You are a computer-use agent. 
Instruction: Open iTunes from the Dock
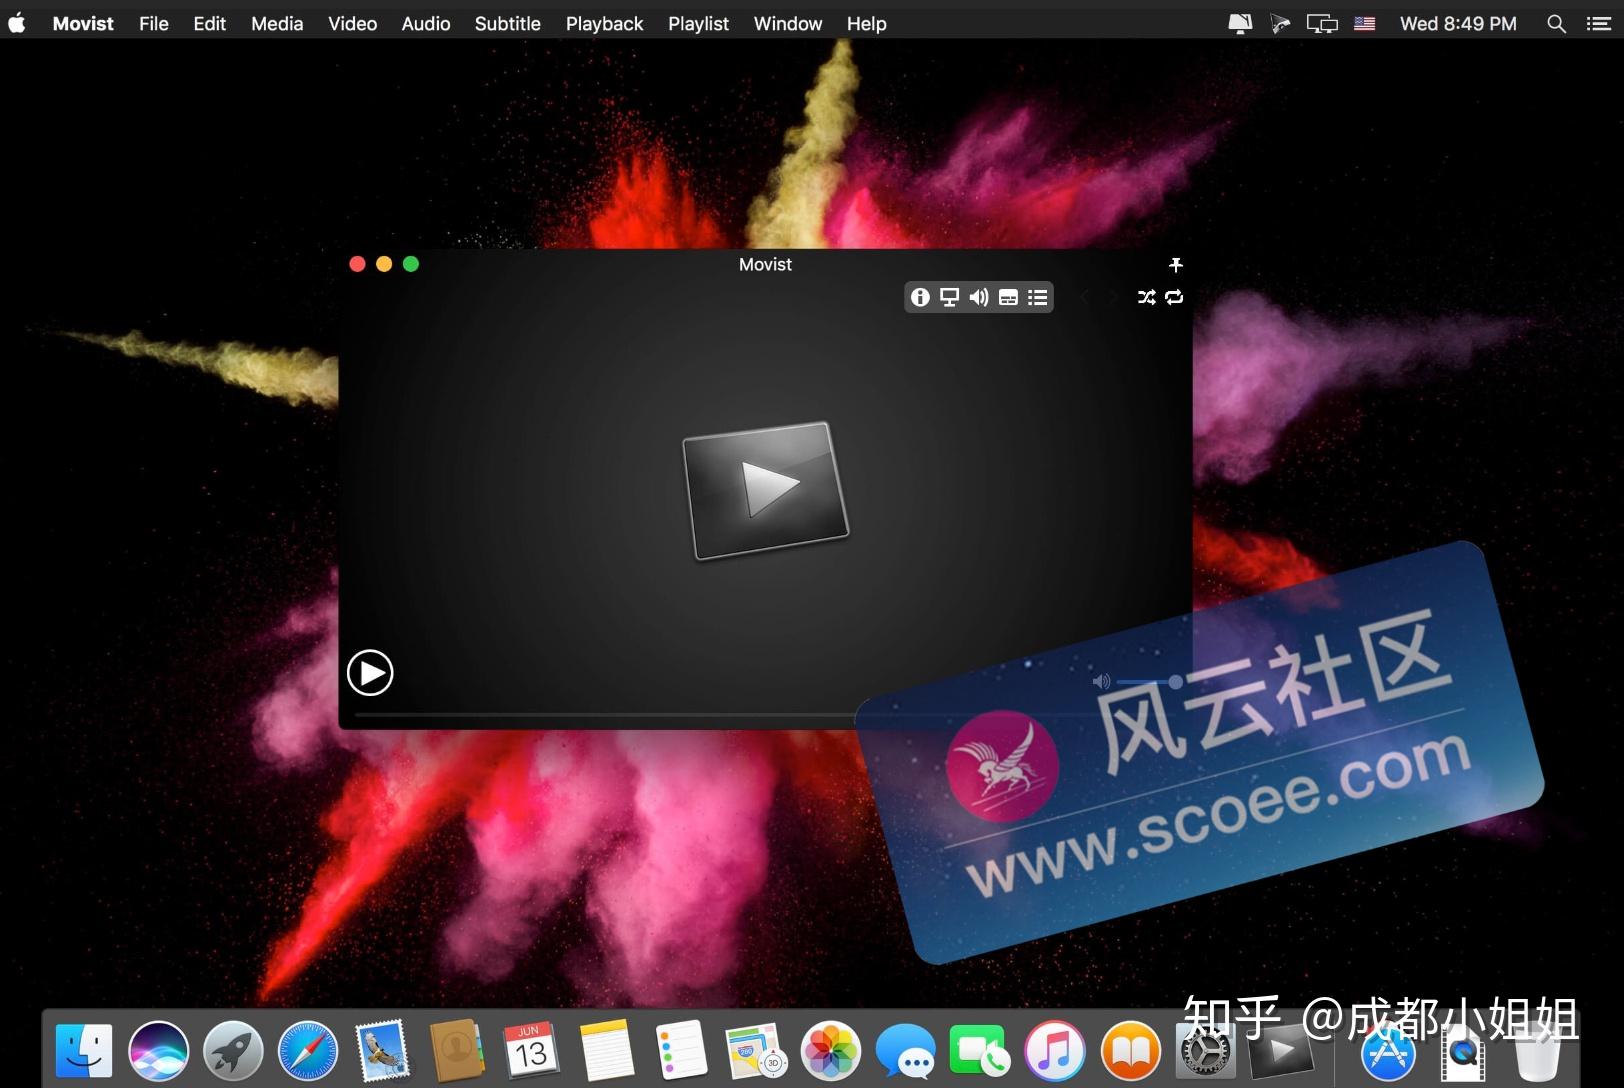(1054, 1050)
